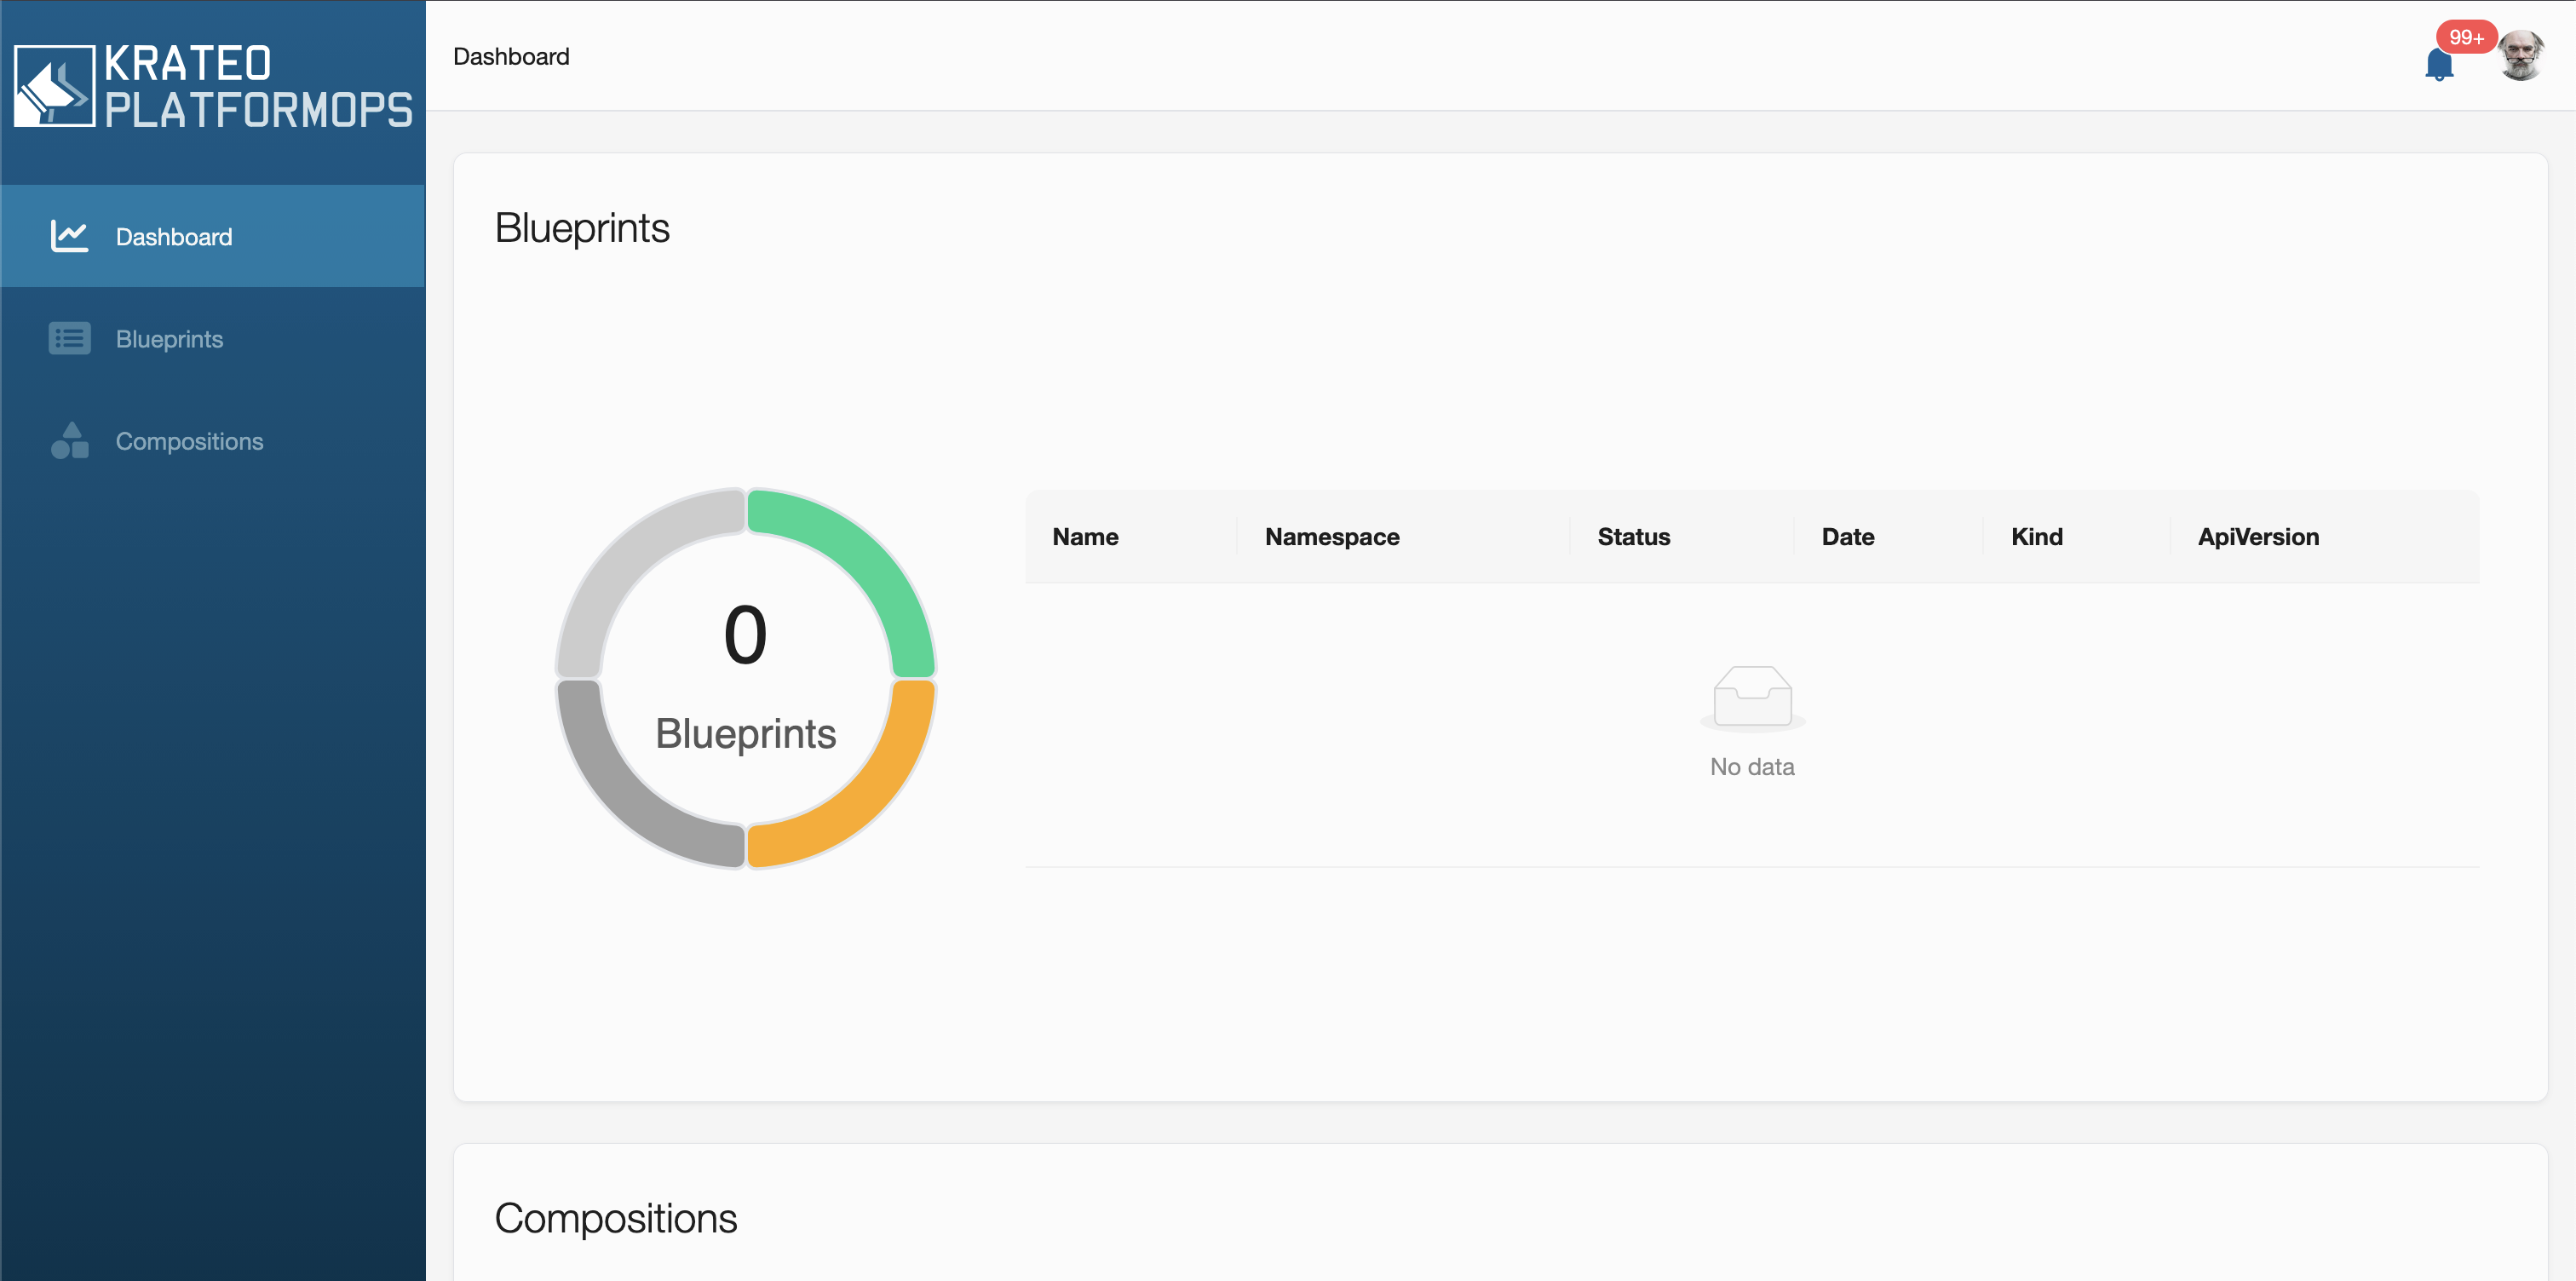The image size is (2576, 1281).
Task: Click the Name column header
Action: click(1085, 537)
